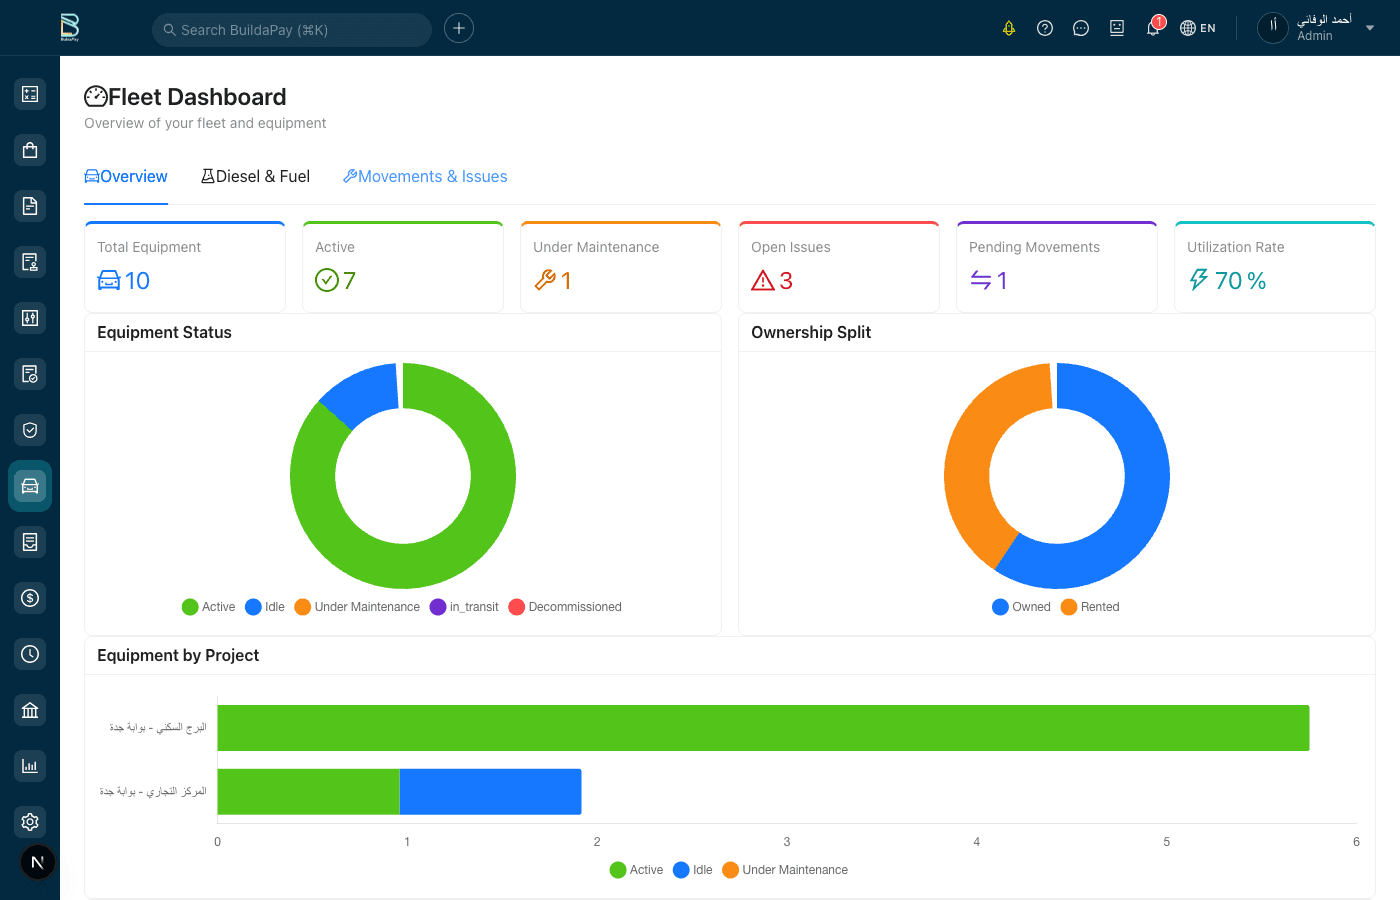Open the payments dollar icon in the sidebar
1400x900 pixels.
tap(30, 598)
